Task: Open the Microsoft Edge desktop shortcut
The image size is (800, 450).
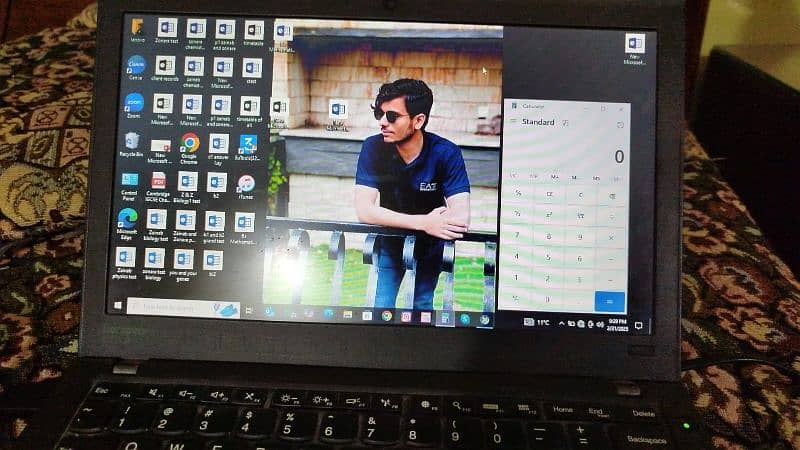Action: (128, 218)
